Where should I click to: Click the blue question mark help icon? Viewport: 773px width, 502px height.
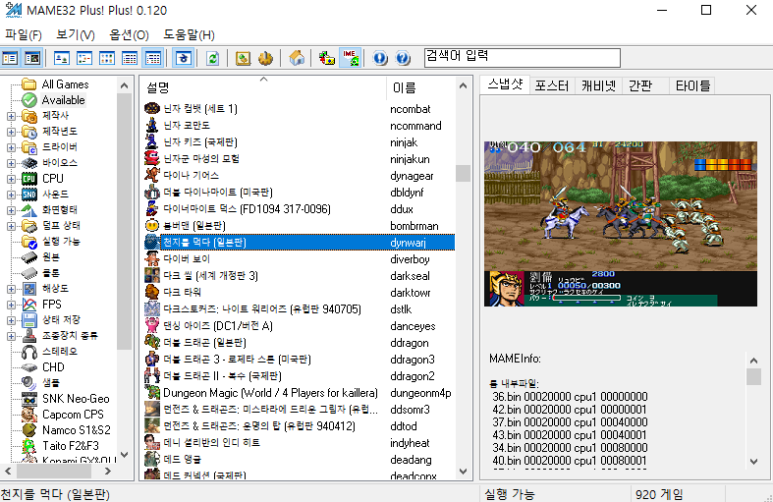(403, 58)
